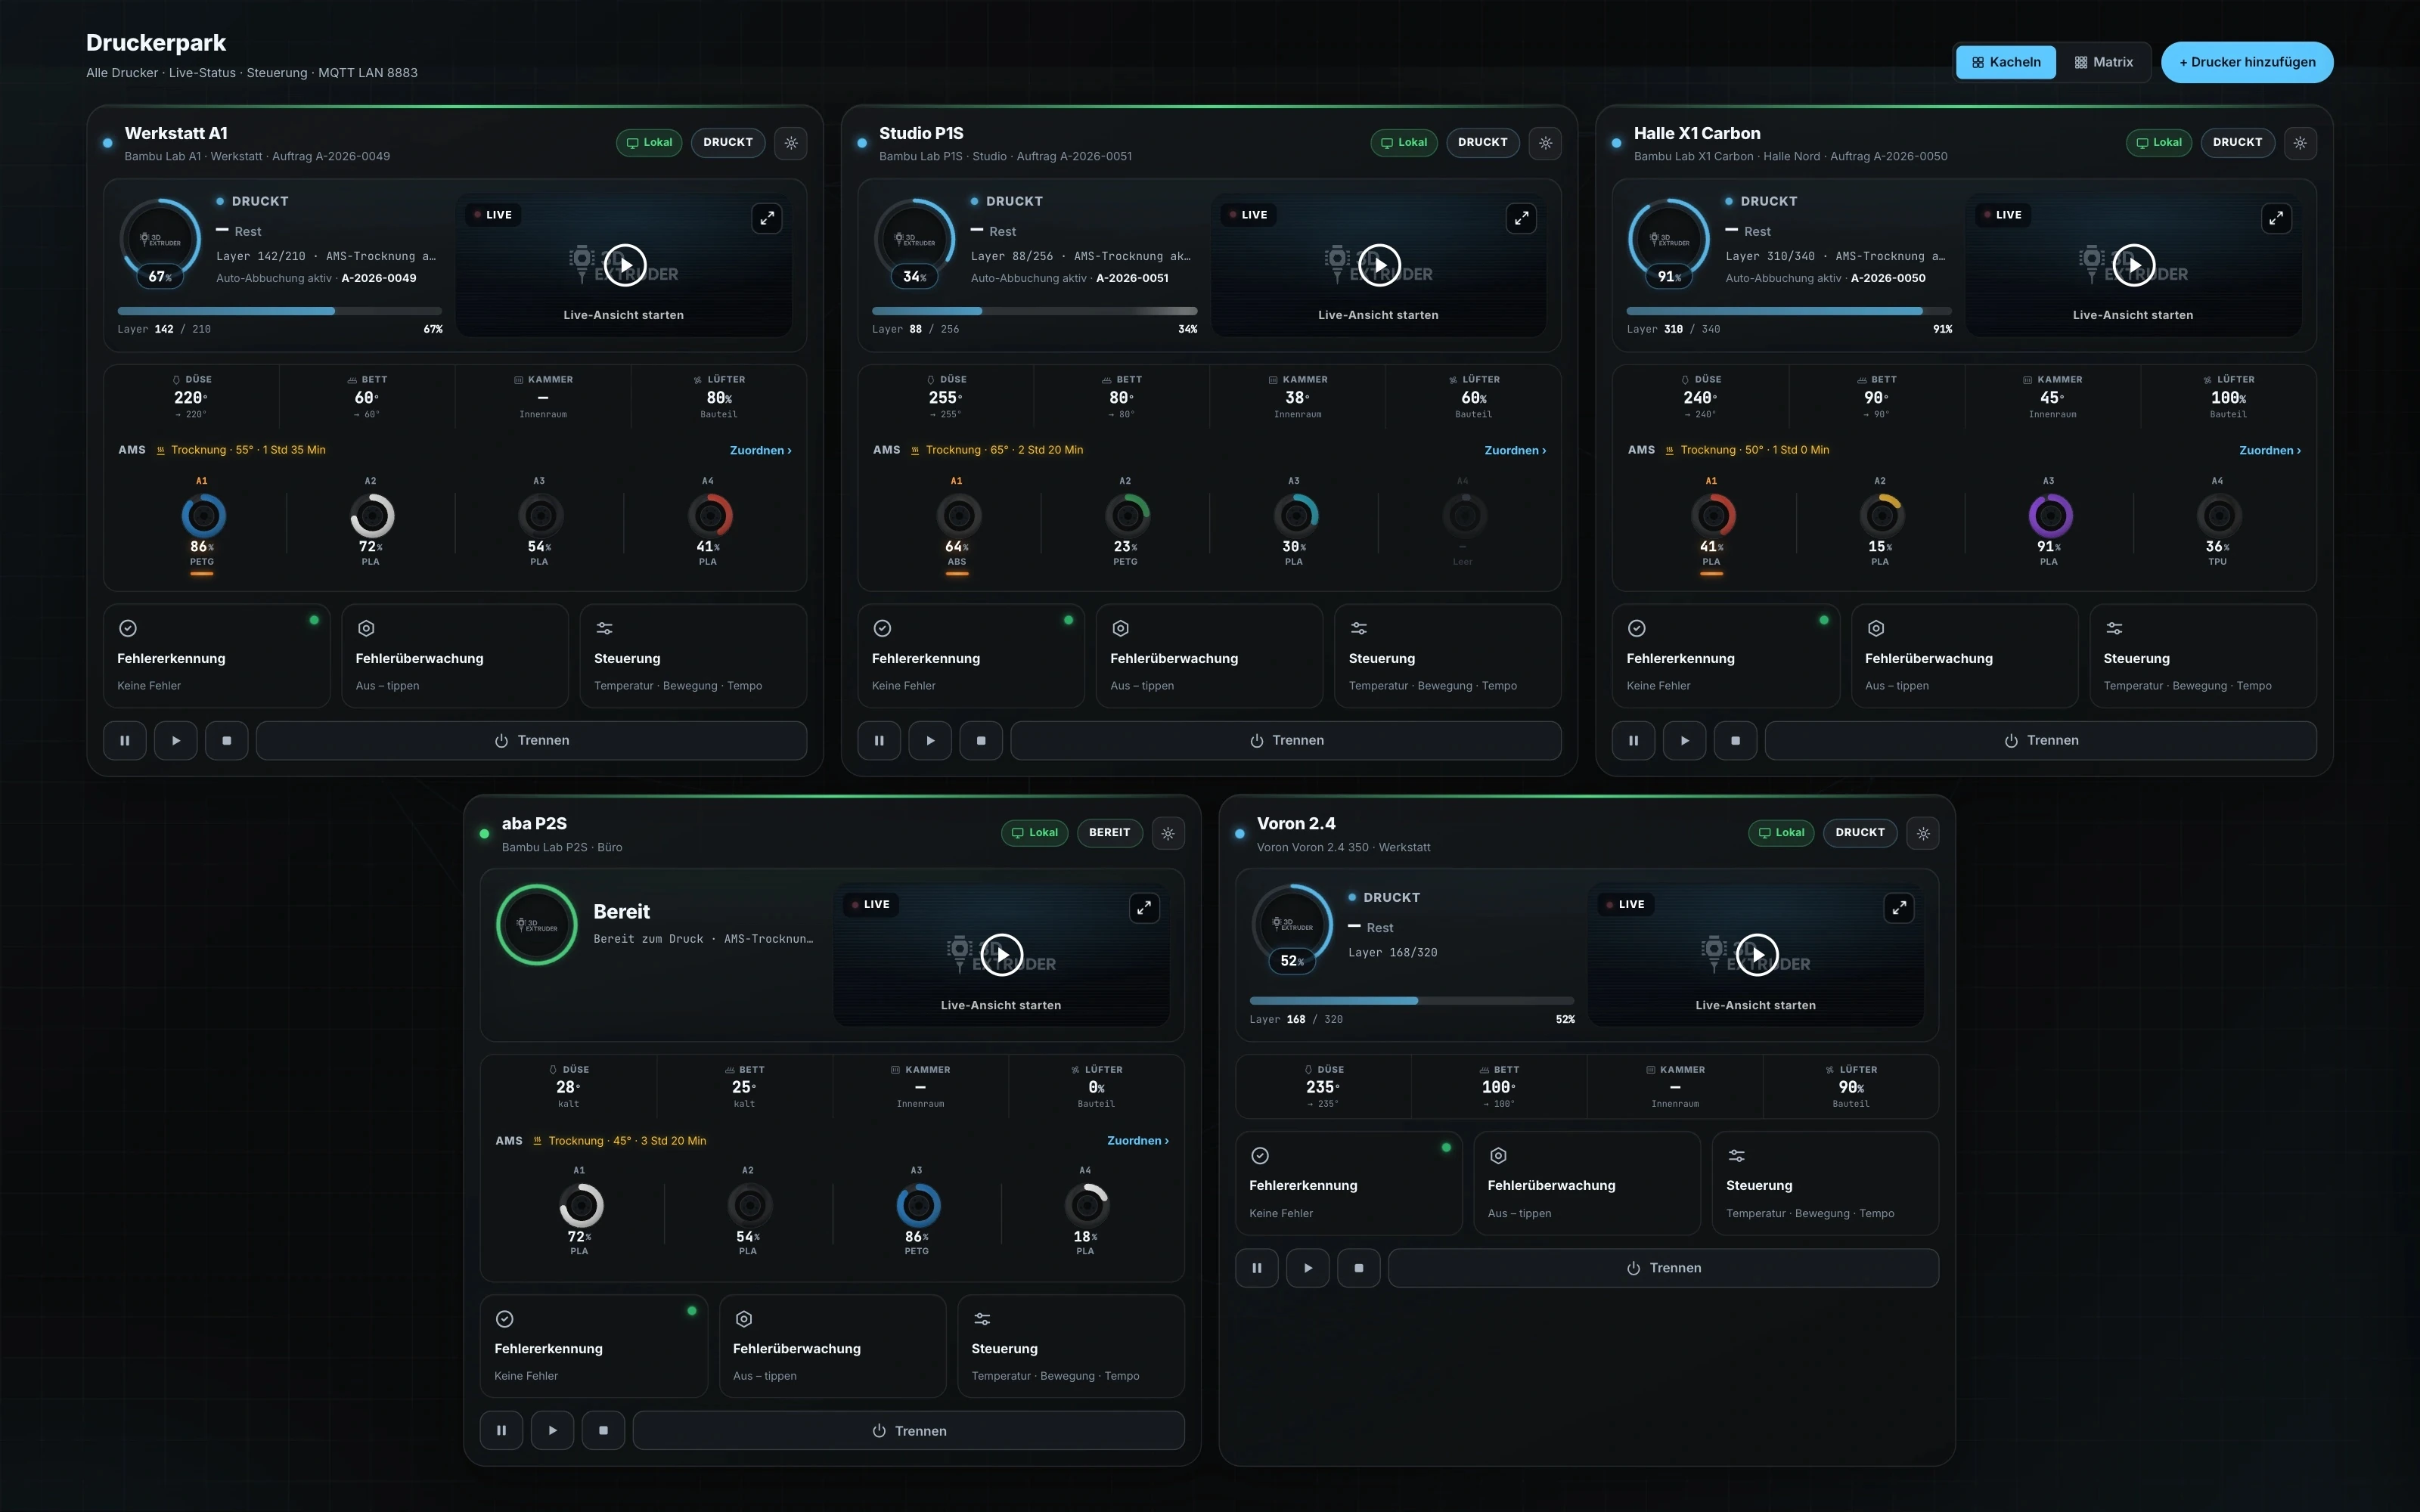Pause the print on Halle X1 Carbon
Viewport: 2420px width, 1512px height.
point(1634,741)
